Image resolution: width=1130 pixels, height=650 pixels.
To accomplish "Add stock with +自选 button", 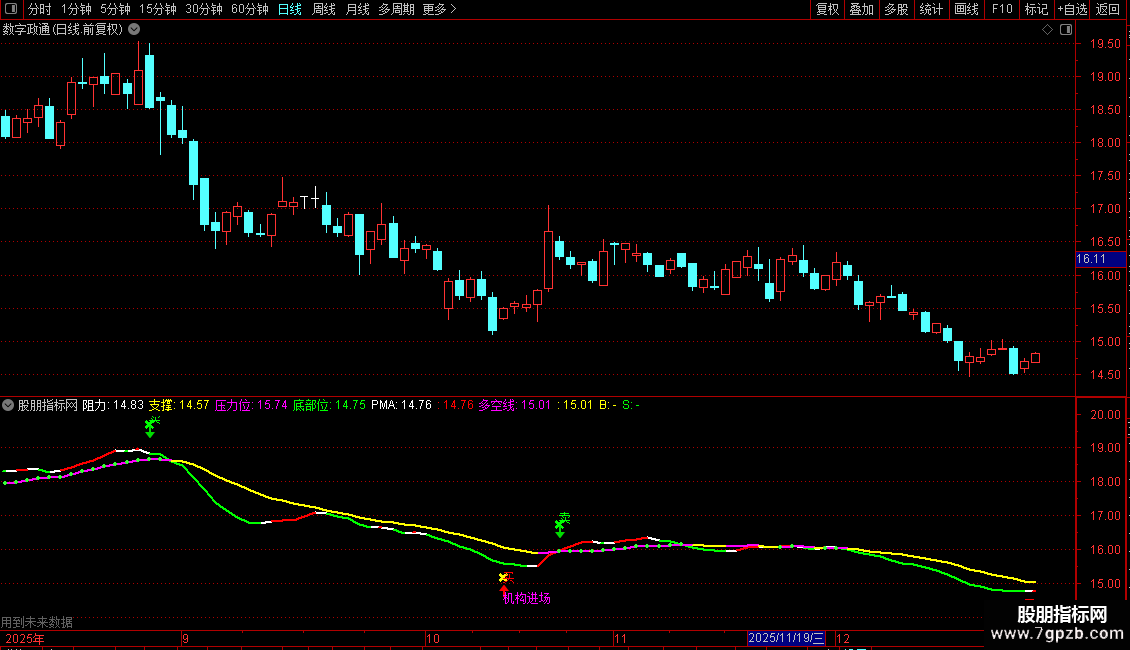I will [1072, 9].
